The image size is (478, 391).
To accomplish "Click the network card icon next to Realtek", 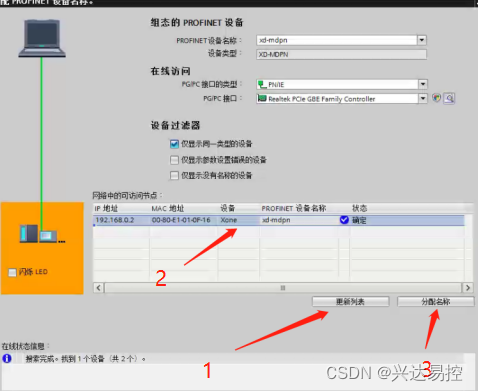I will click(x=263, y=98).
